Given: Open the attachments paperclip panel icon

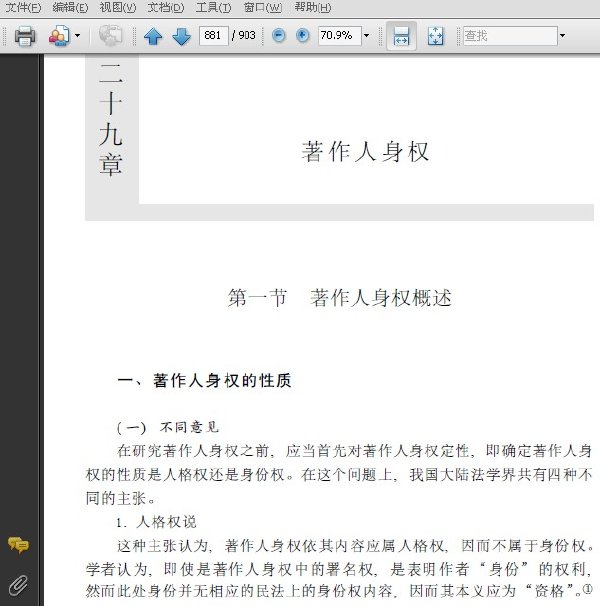Looking at the screenshot, I should 18,585.
